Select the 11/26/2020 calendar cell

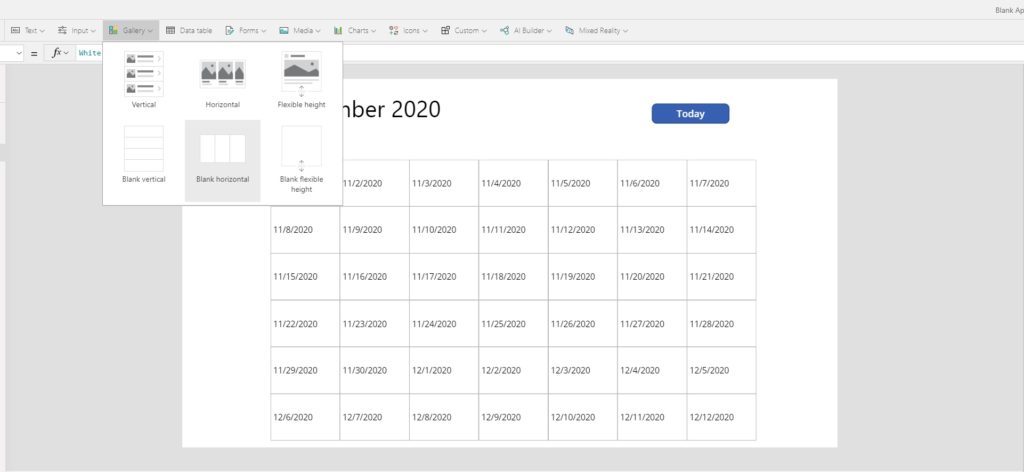[583, 324]
